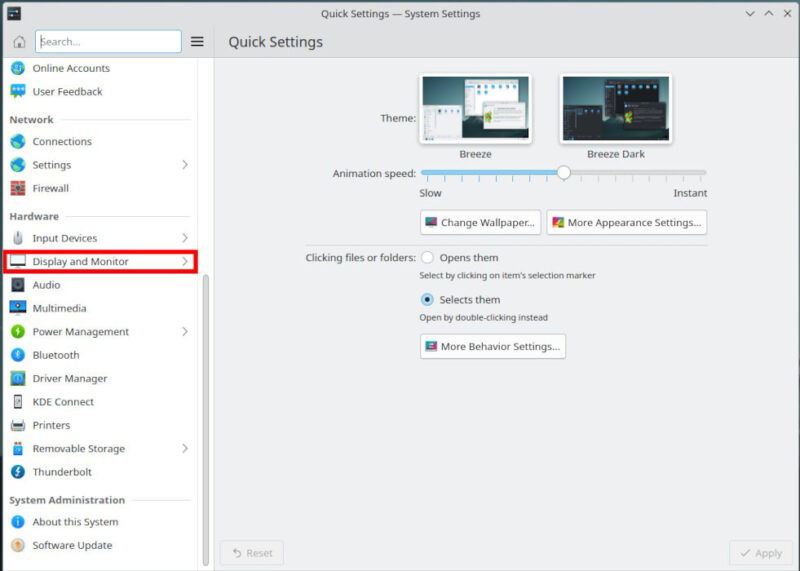This screenshot has height=571, width=800.
Task: Select the Breeze theme thumbnail
Action: [475, 109]
